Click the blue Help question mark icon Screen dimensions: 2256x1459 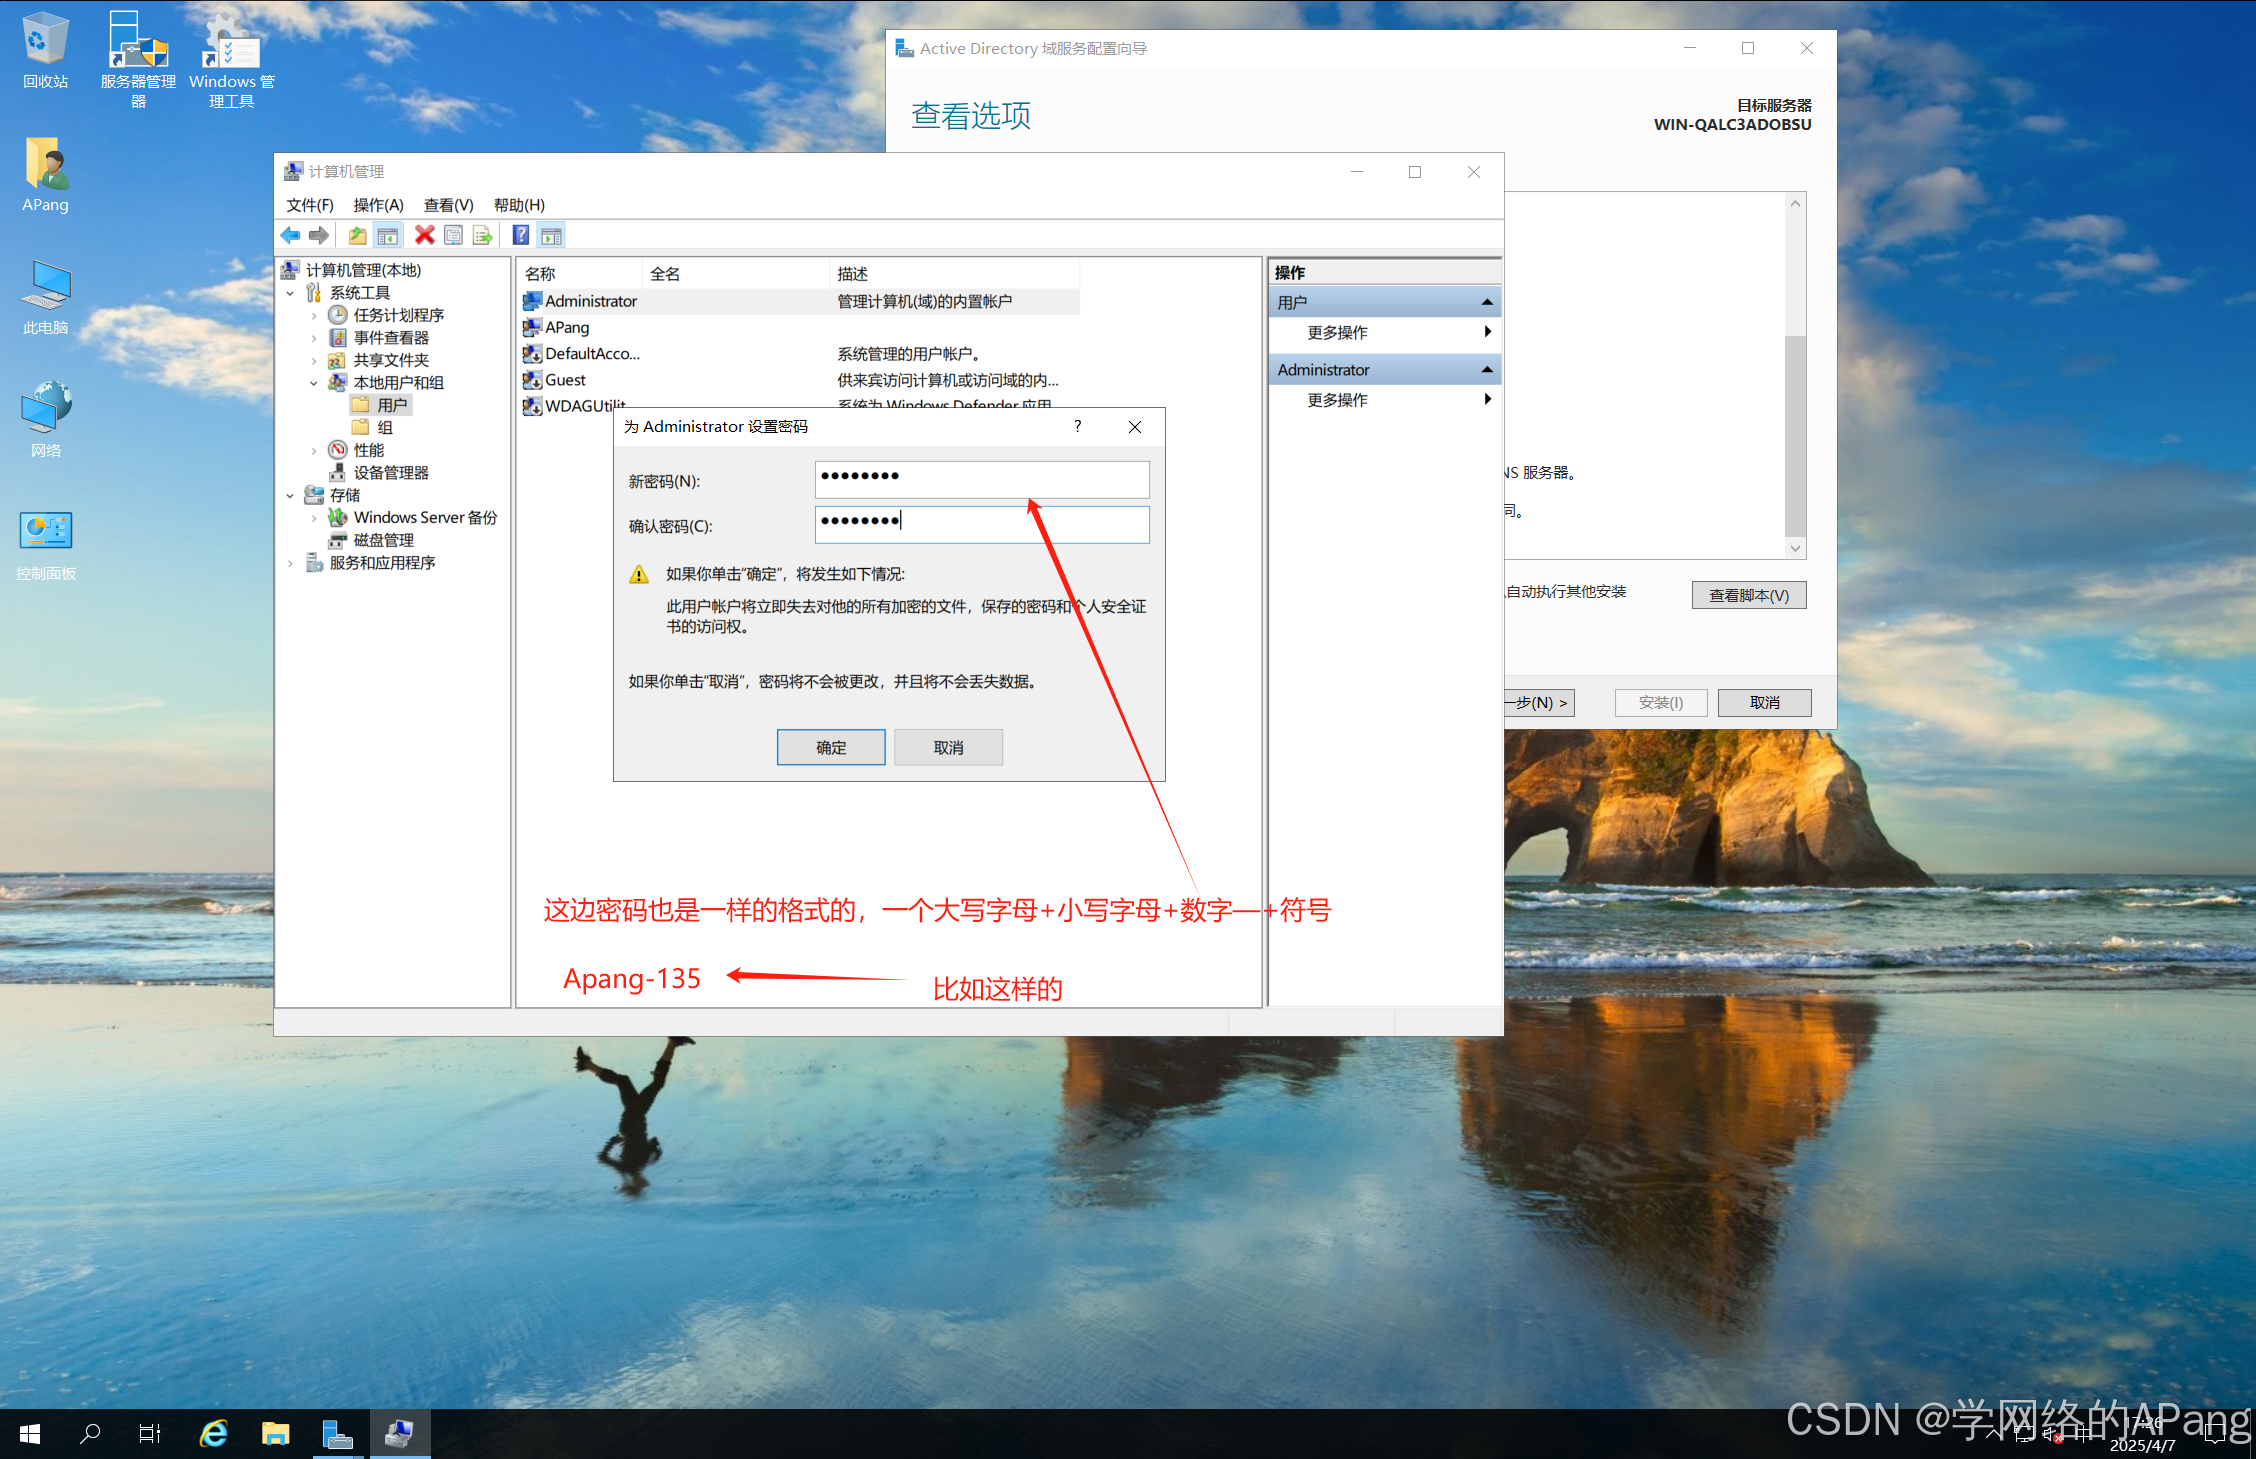[x=521, y=235]
